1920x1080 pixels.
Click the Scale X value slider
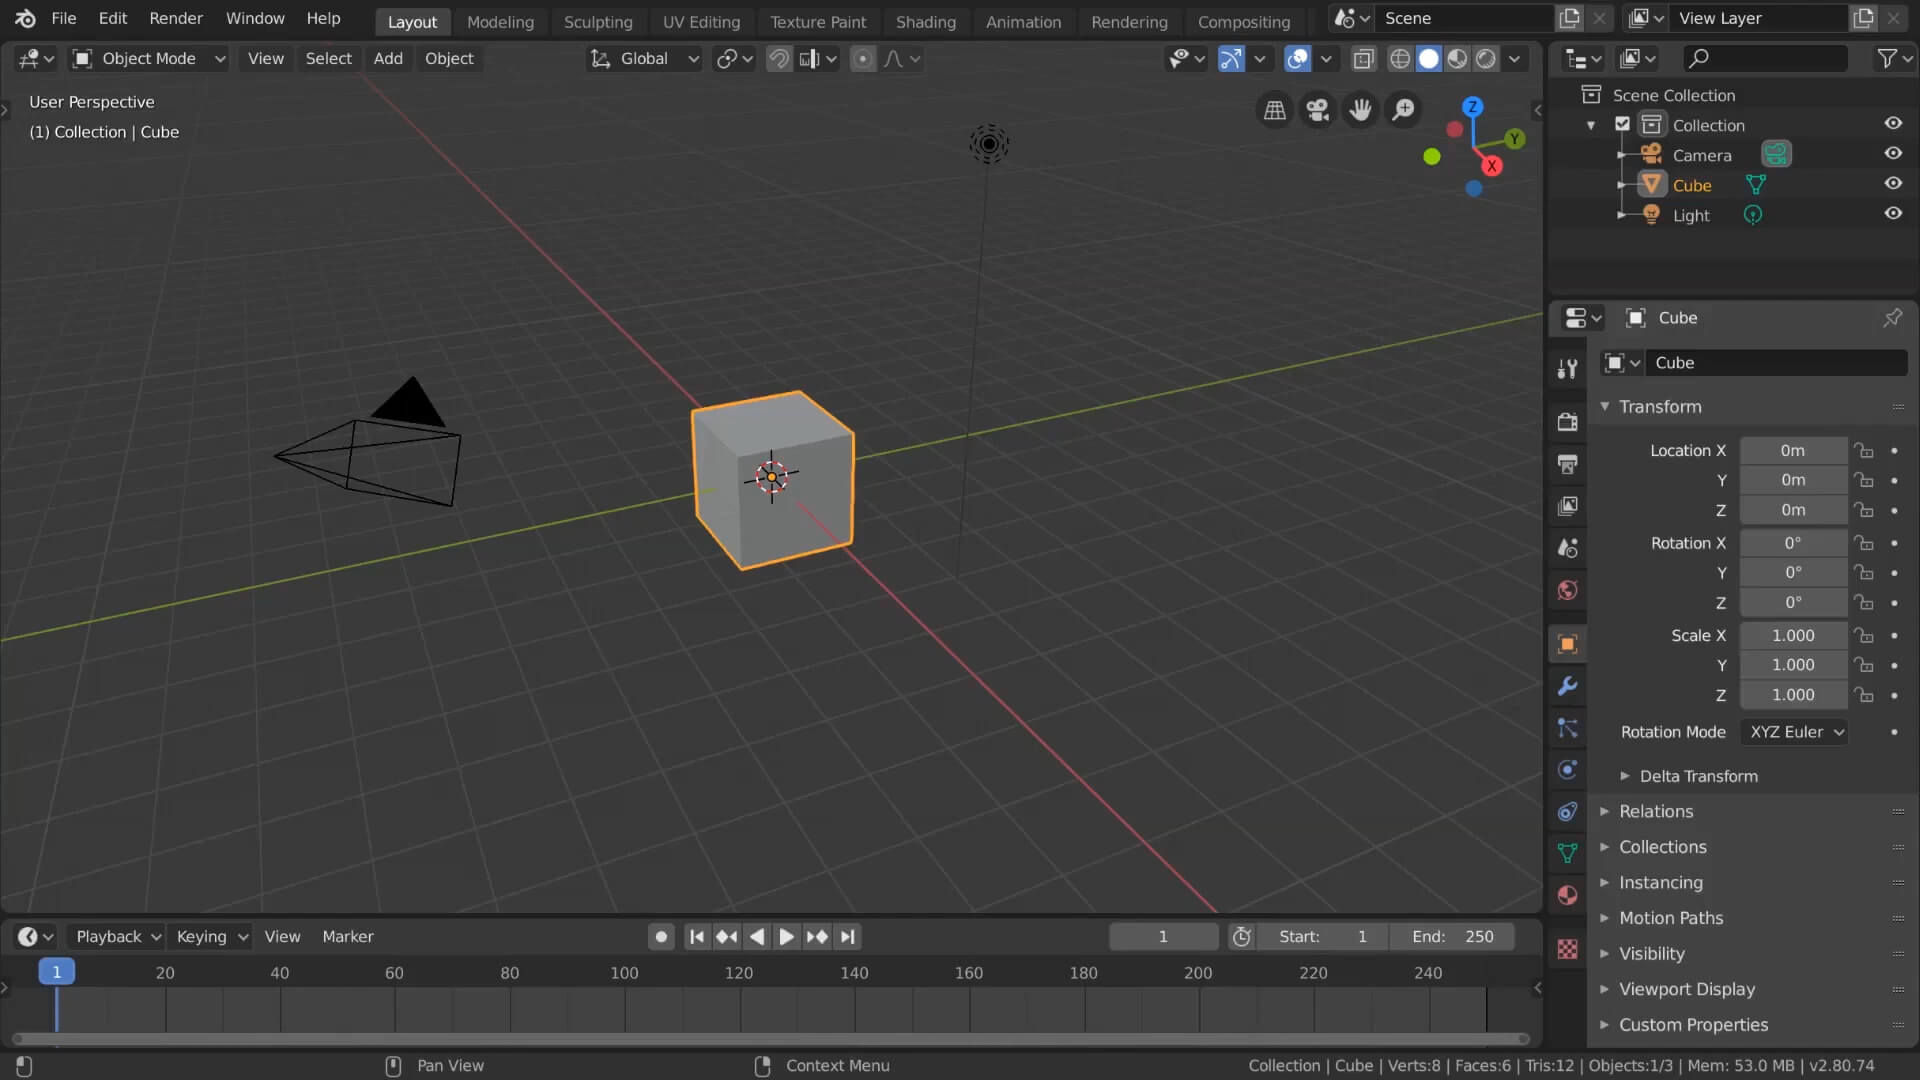pyautogui.click(x=1792, y=636)
